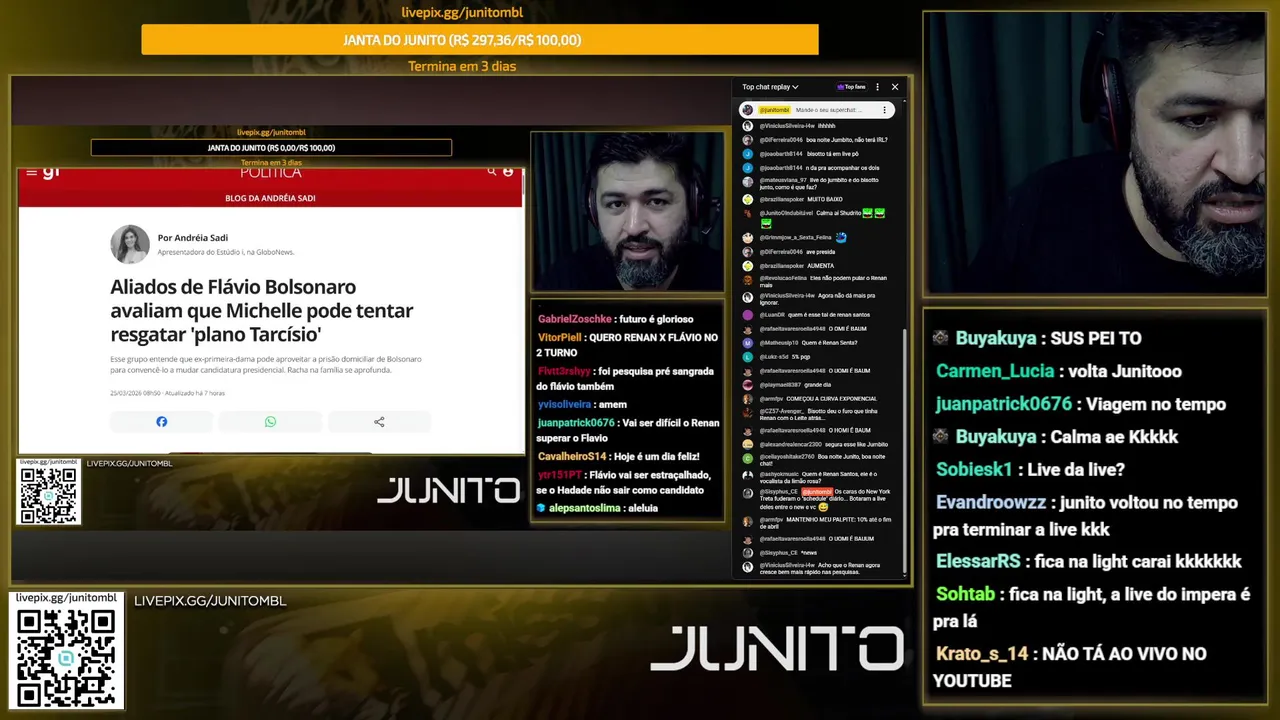This screenshot has width=1280, height=720.
Task: Share the article on WhatsApp
Action: pos(270,422)
